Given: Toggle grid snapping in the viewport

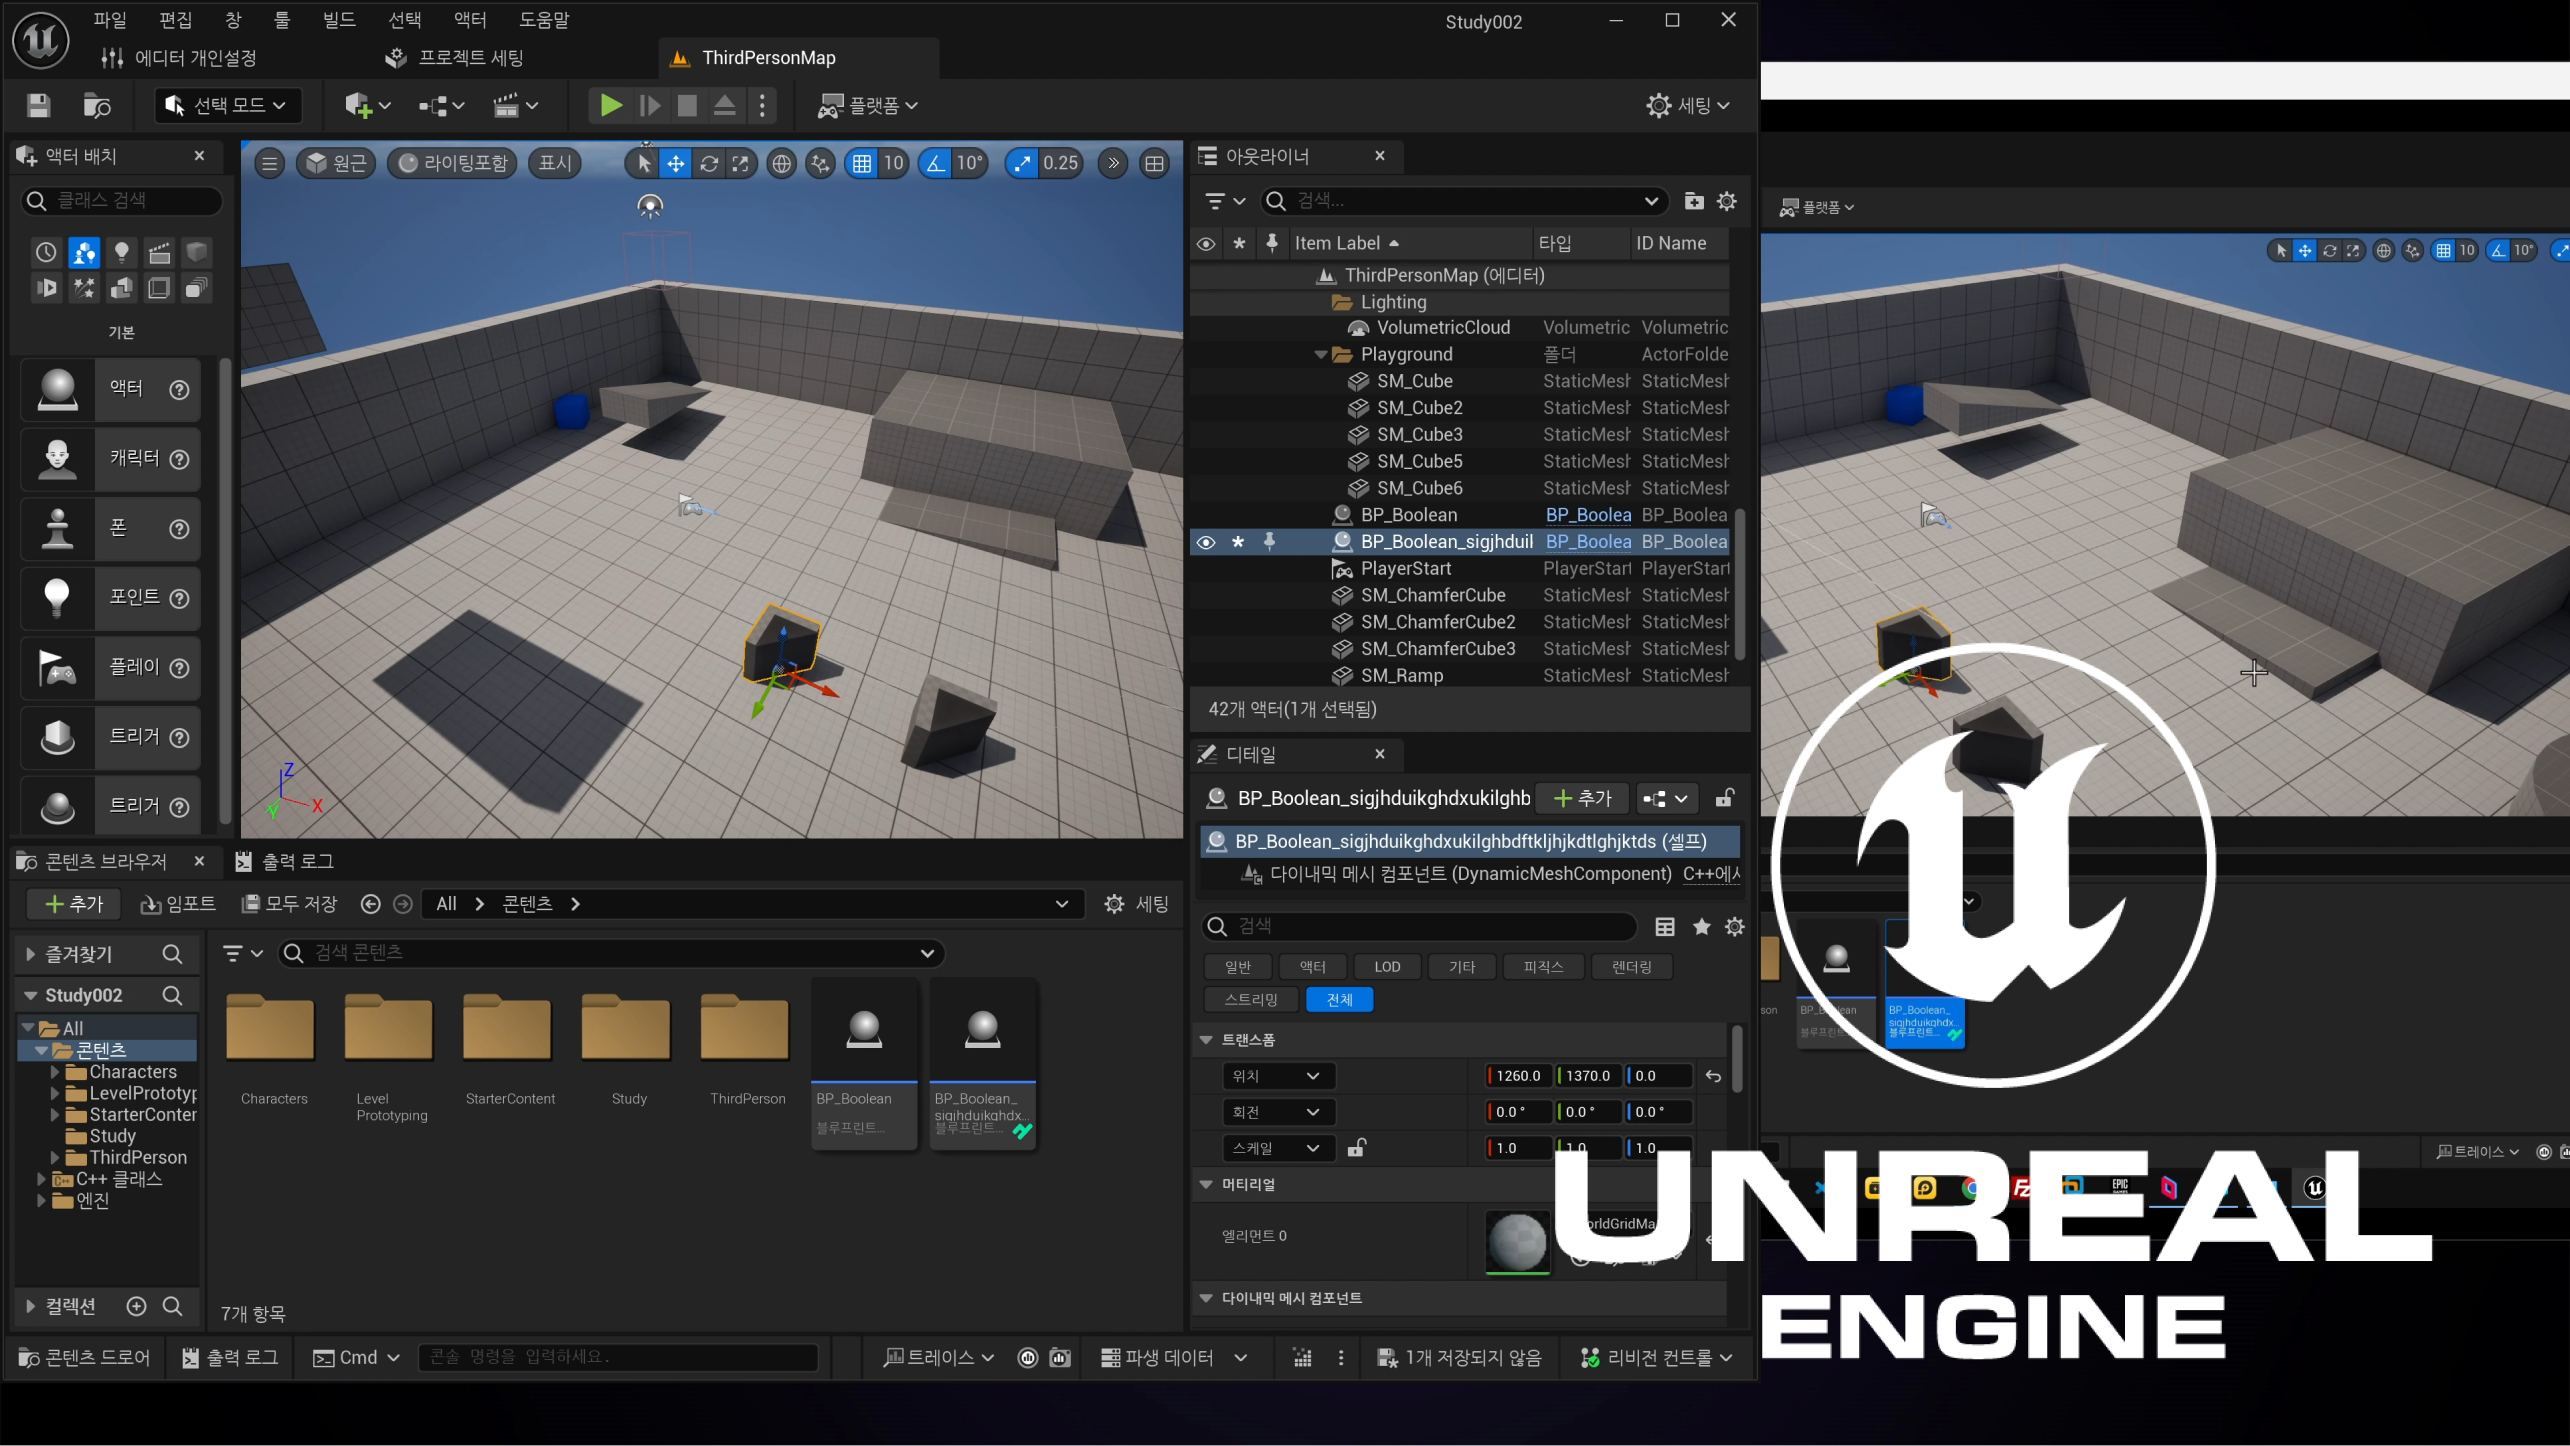Looking at the screenshot, I should (x=862, y=163).
